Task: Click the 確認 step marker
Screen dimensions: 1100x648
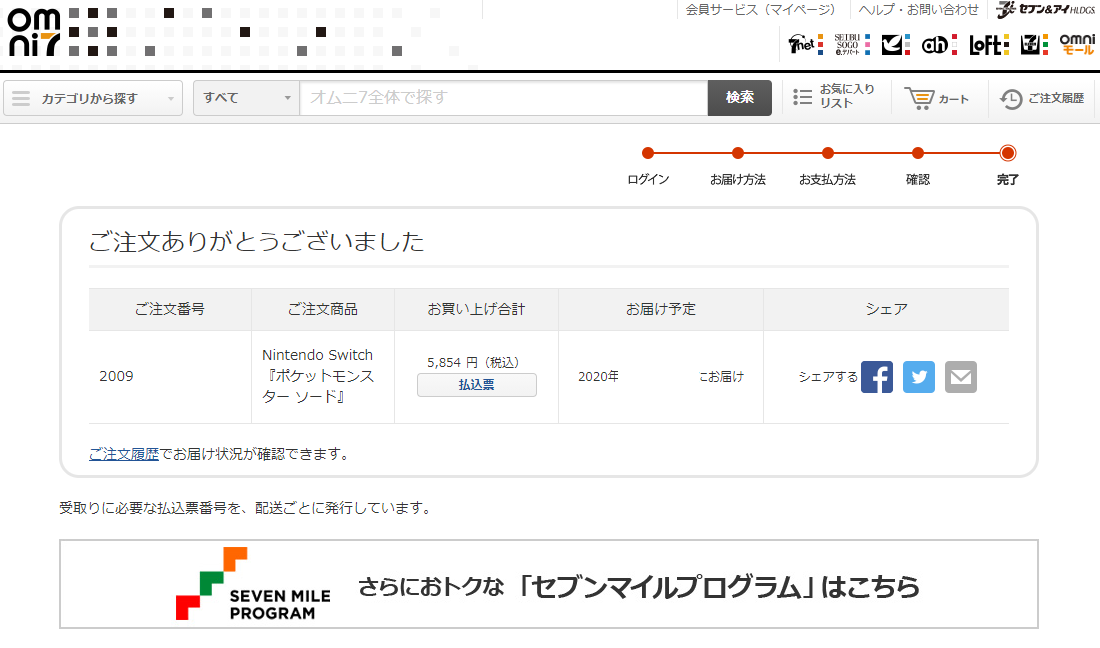Action: click(918, 153)
